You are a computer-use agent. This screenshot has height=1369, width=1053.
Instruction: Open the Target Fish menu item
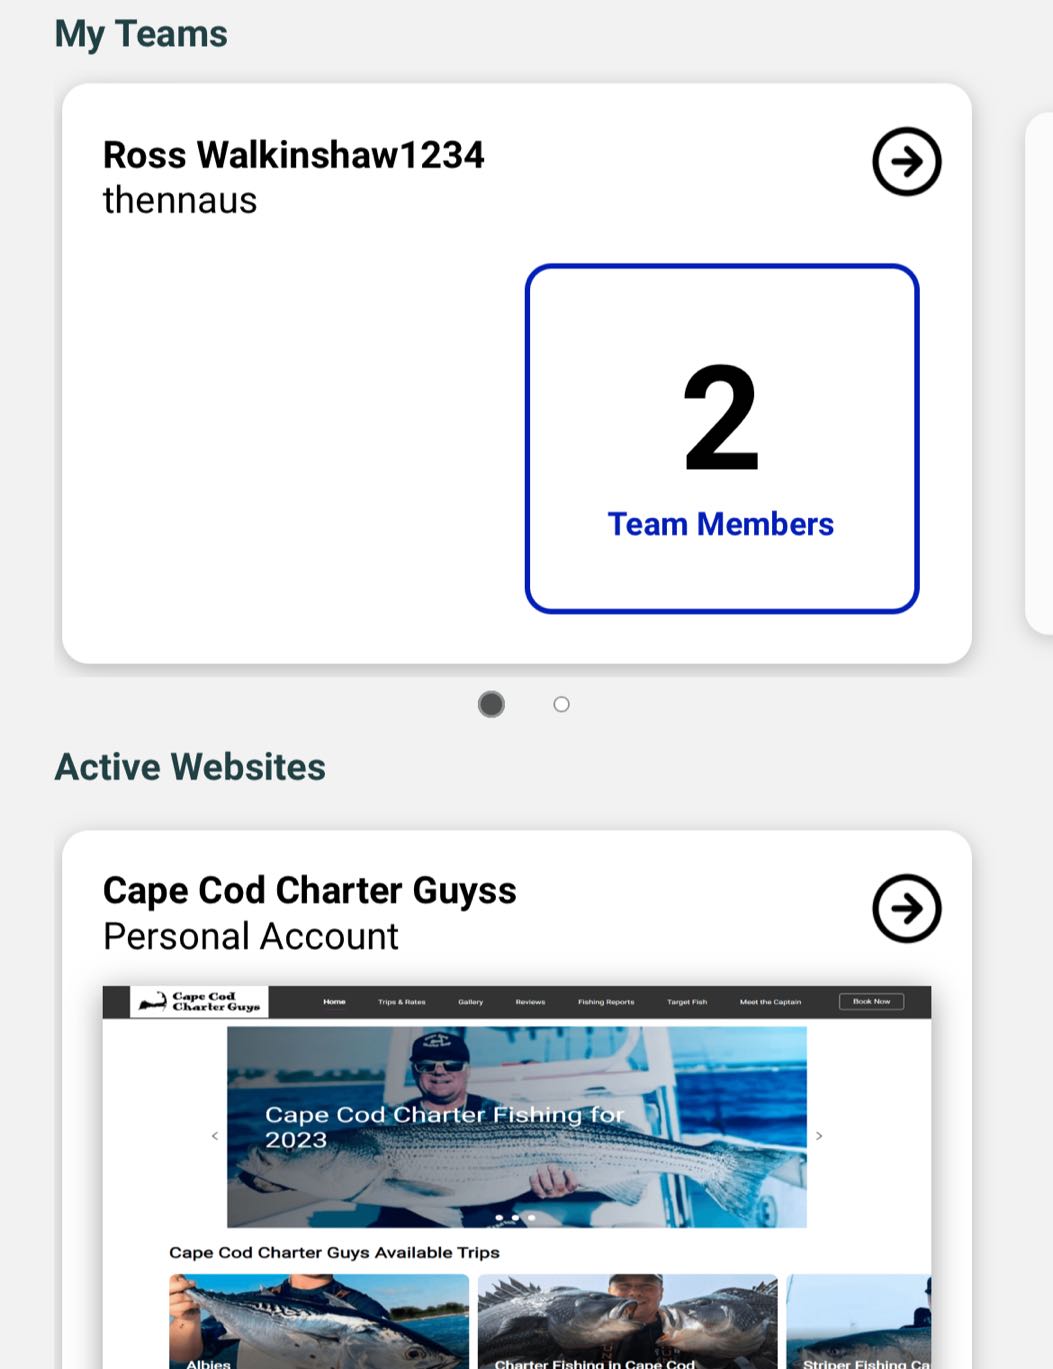click(687, 1001)
